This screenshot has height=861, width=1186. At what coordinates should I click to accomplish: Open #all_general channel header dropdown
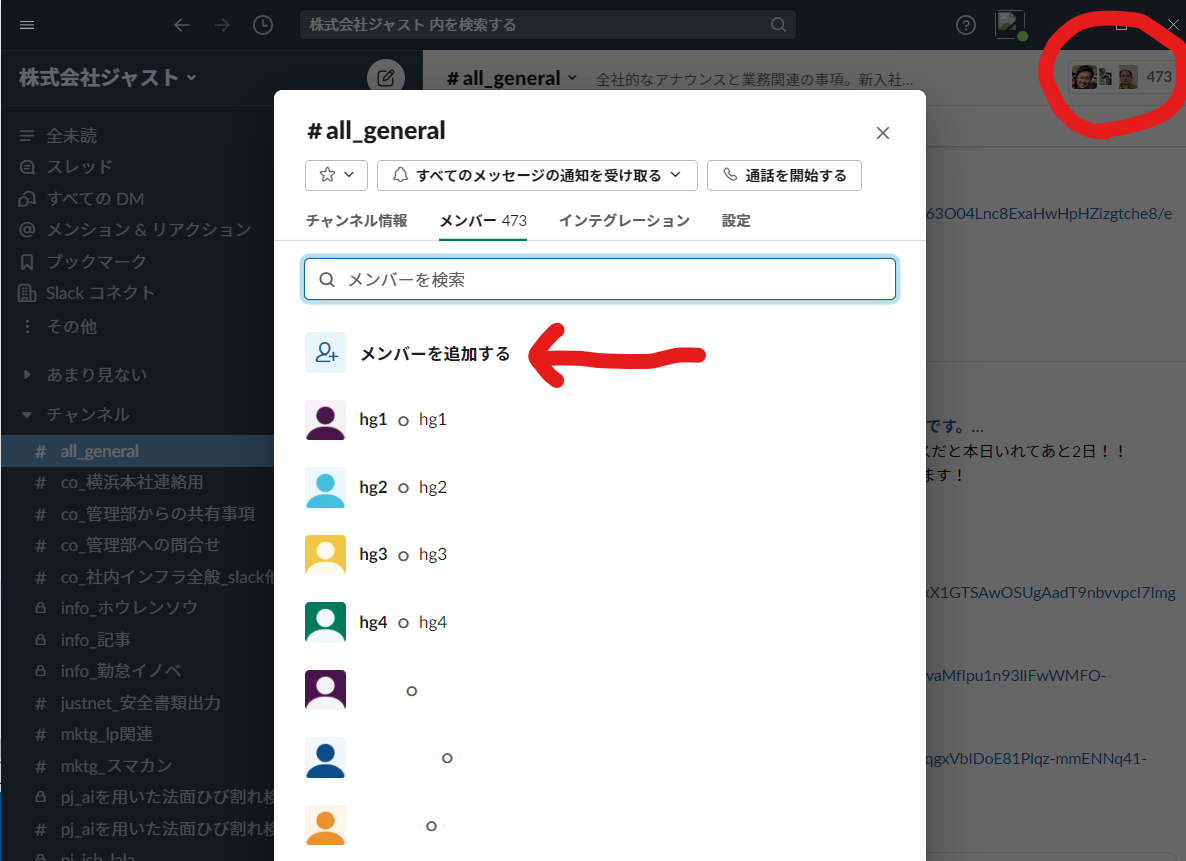pyautogui.click(x=512, y=78)
